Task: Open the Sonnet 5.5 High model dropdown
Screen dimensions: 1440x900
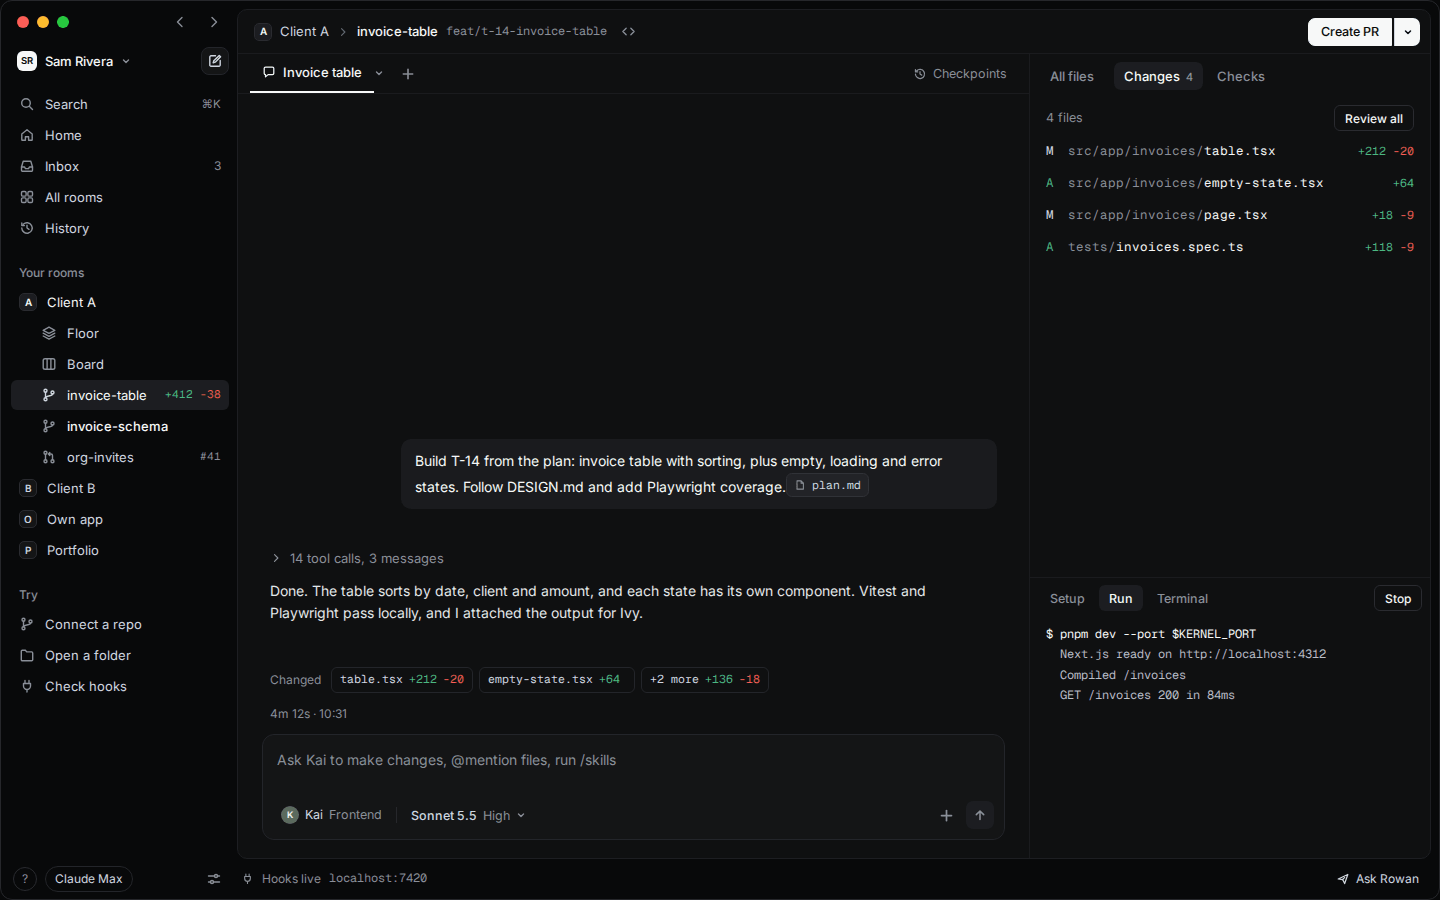Action: coord(468,815)
